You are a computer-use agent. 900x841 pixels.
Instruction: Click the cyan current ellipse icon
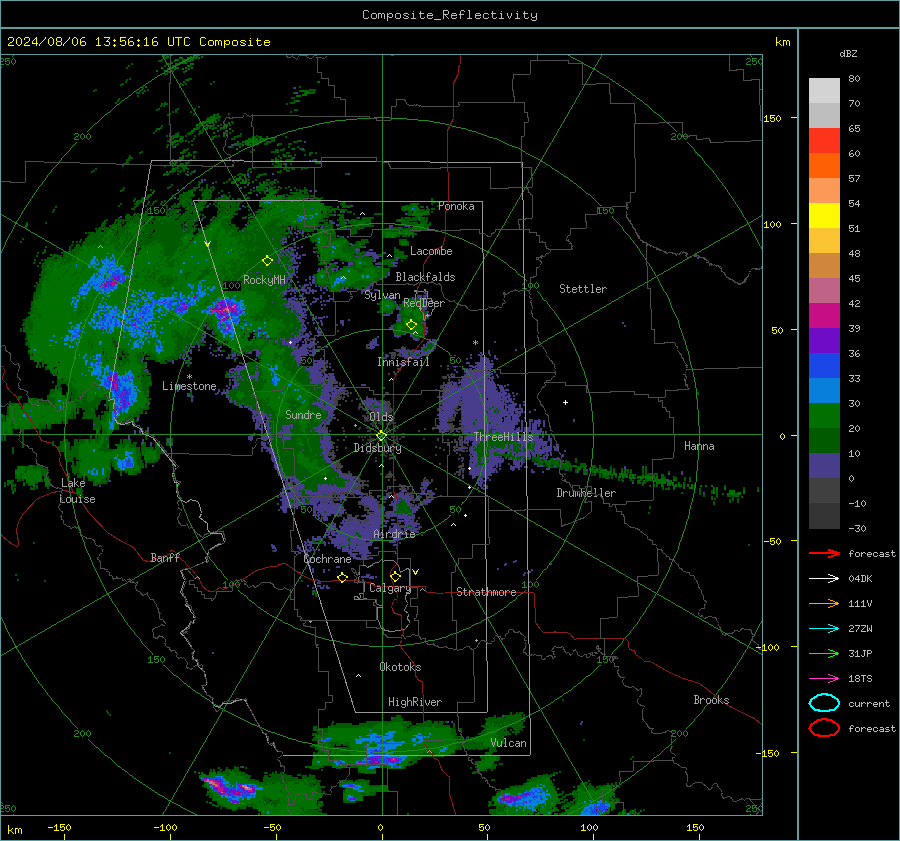point(824,703)
